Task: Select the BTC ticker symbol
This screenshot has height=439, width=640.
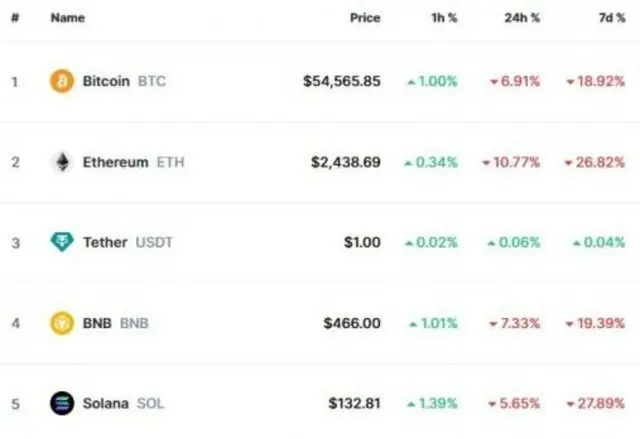Action: pyautogui.click(x=152, y=81)
